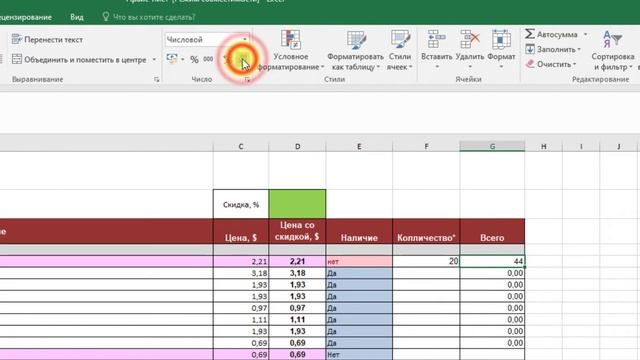Select column D header
The width and height of the screenshot is (640, 360).
[x=297, y=146]
